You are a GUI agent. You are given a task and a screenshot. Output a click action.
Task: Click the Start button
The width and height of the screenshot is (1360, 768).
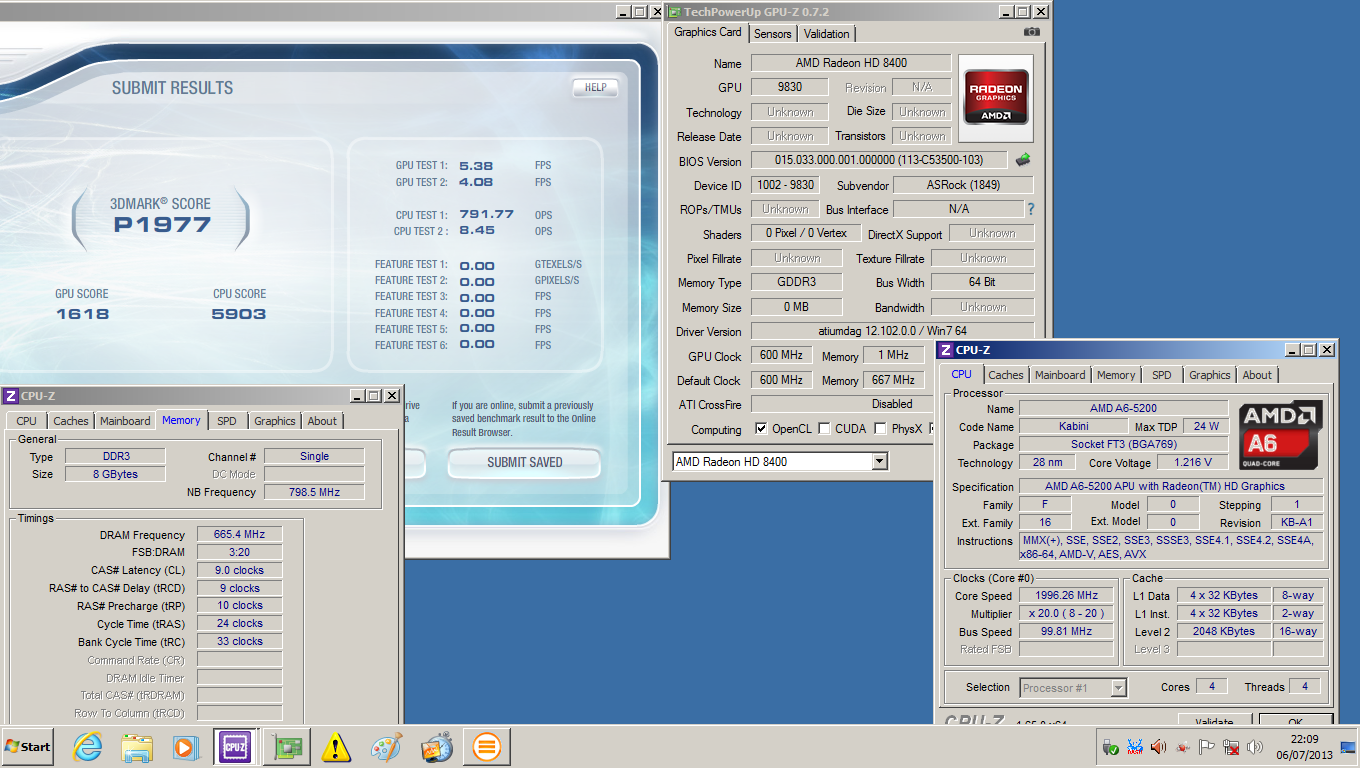click(28, 747)
